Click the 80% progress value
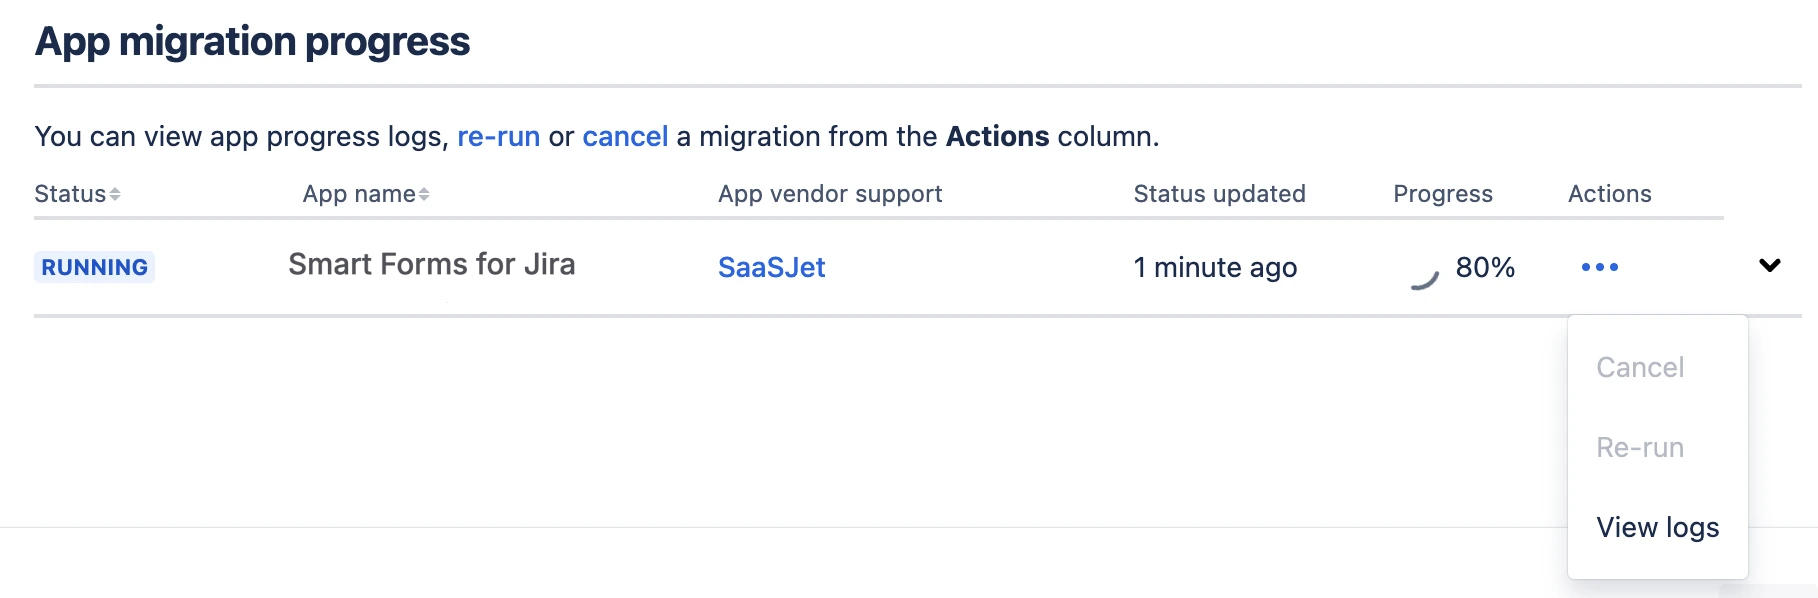The image size is (1818, 598). coord(1485,267)
